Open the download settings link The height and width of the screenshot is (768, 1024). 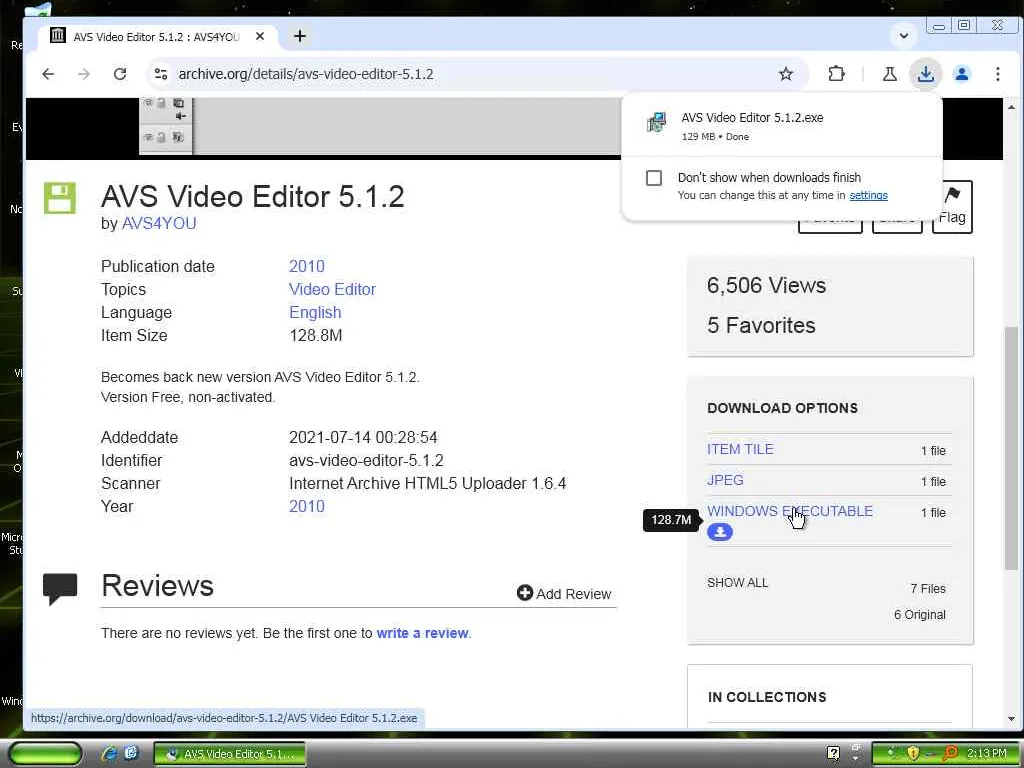point(868,195)
